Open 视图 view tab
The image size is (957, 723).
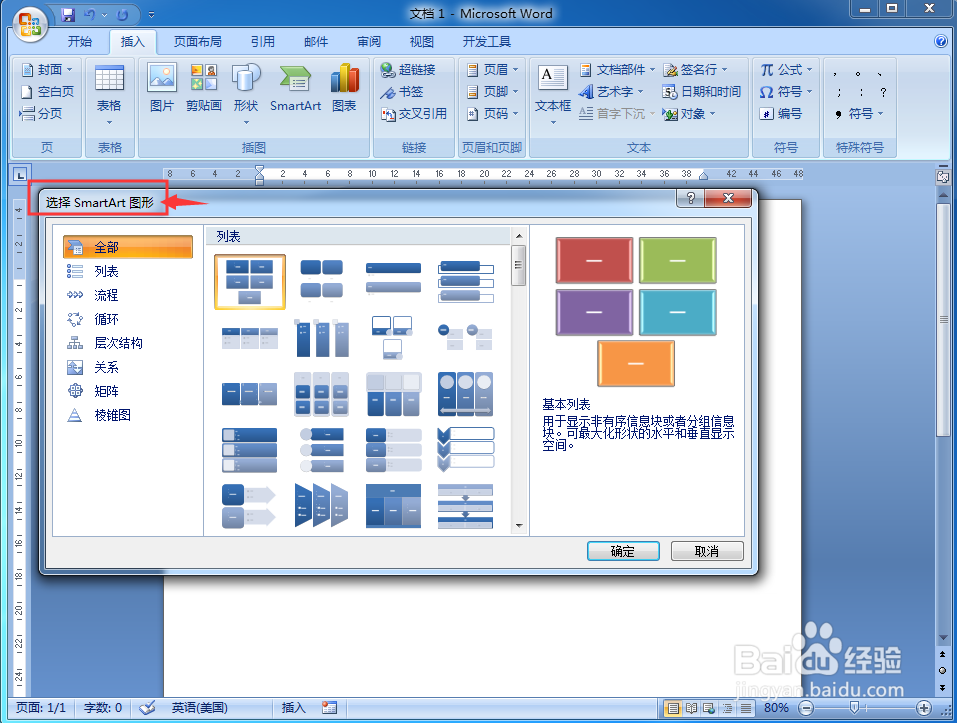(422, 41)
